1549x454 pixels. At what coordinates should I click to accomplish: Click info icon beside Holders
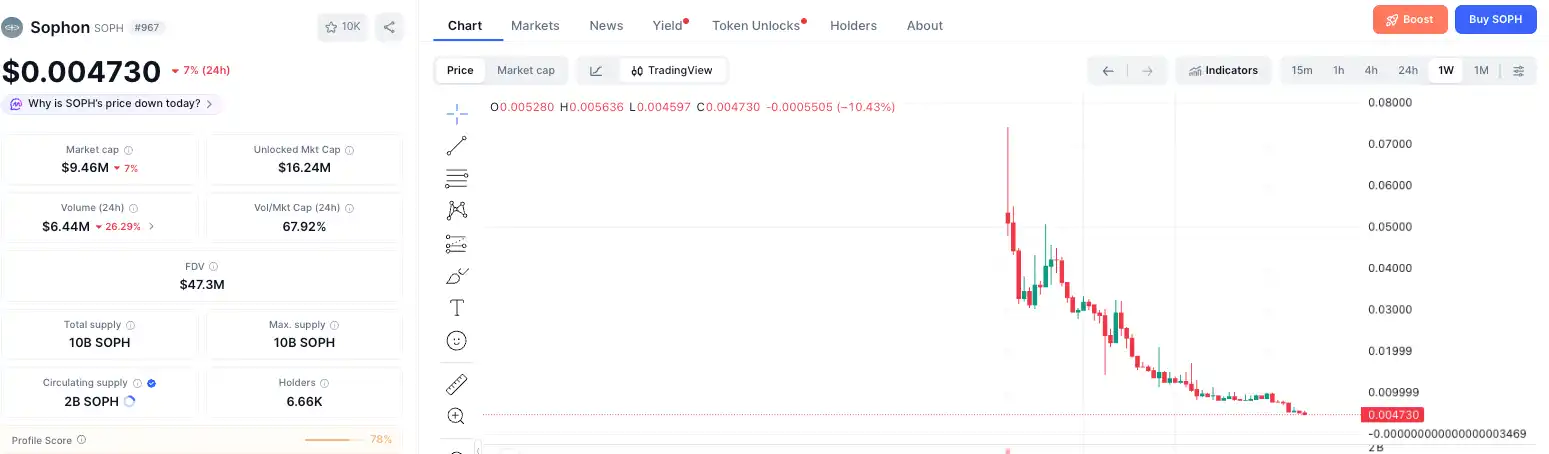click(x=324, y=383)
